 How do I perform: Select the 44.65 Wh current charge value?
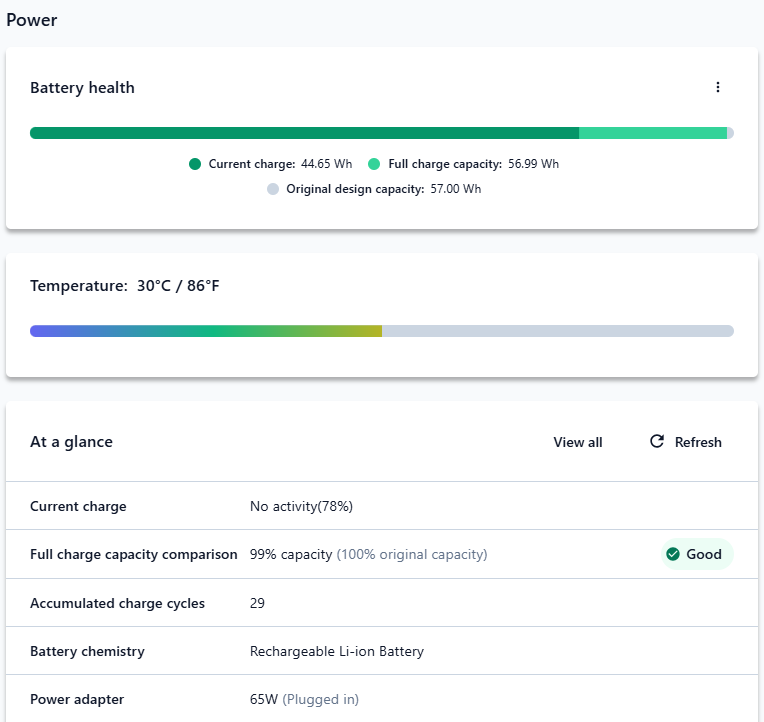(326, 164)
